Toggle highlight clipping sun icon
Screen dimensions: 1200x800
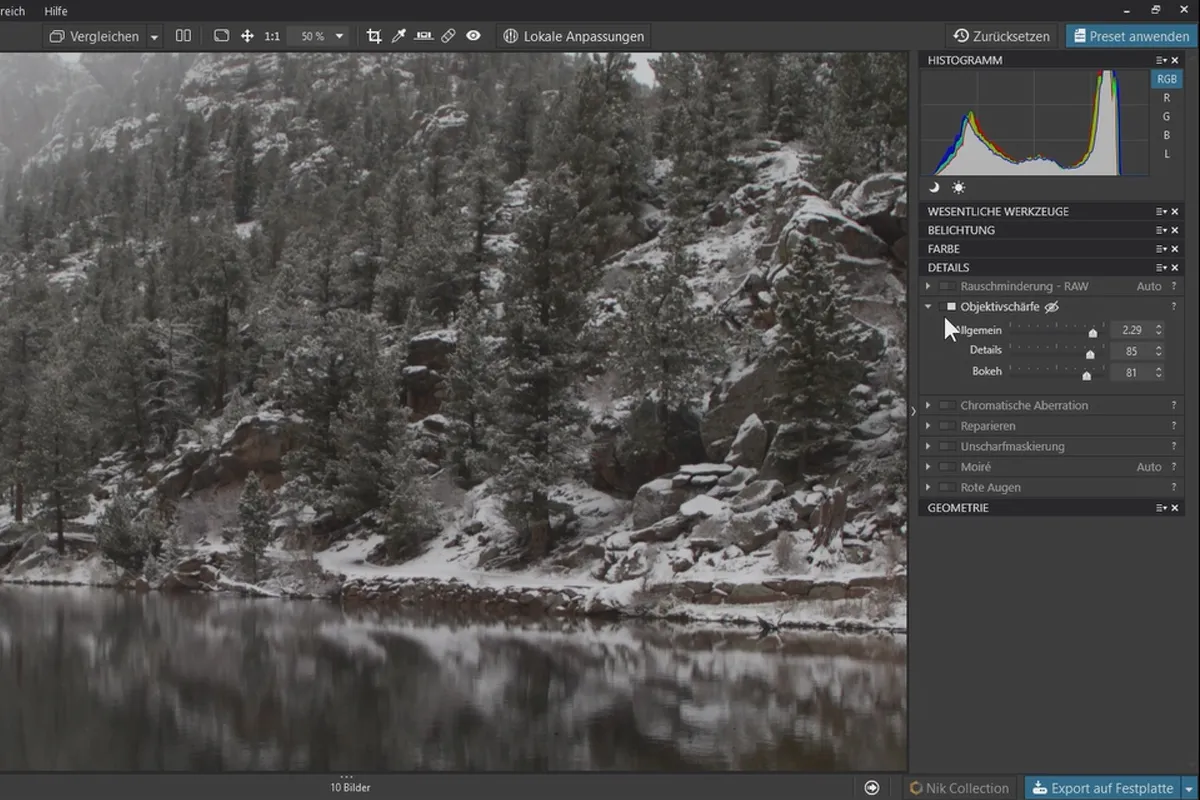tap(958, 187)
